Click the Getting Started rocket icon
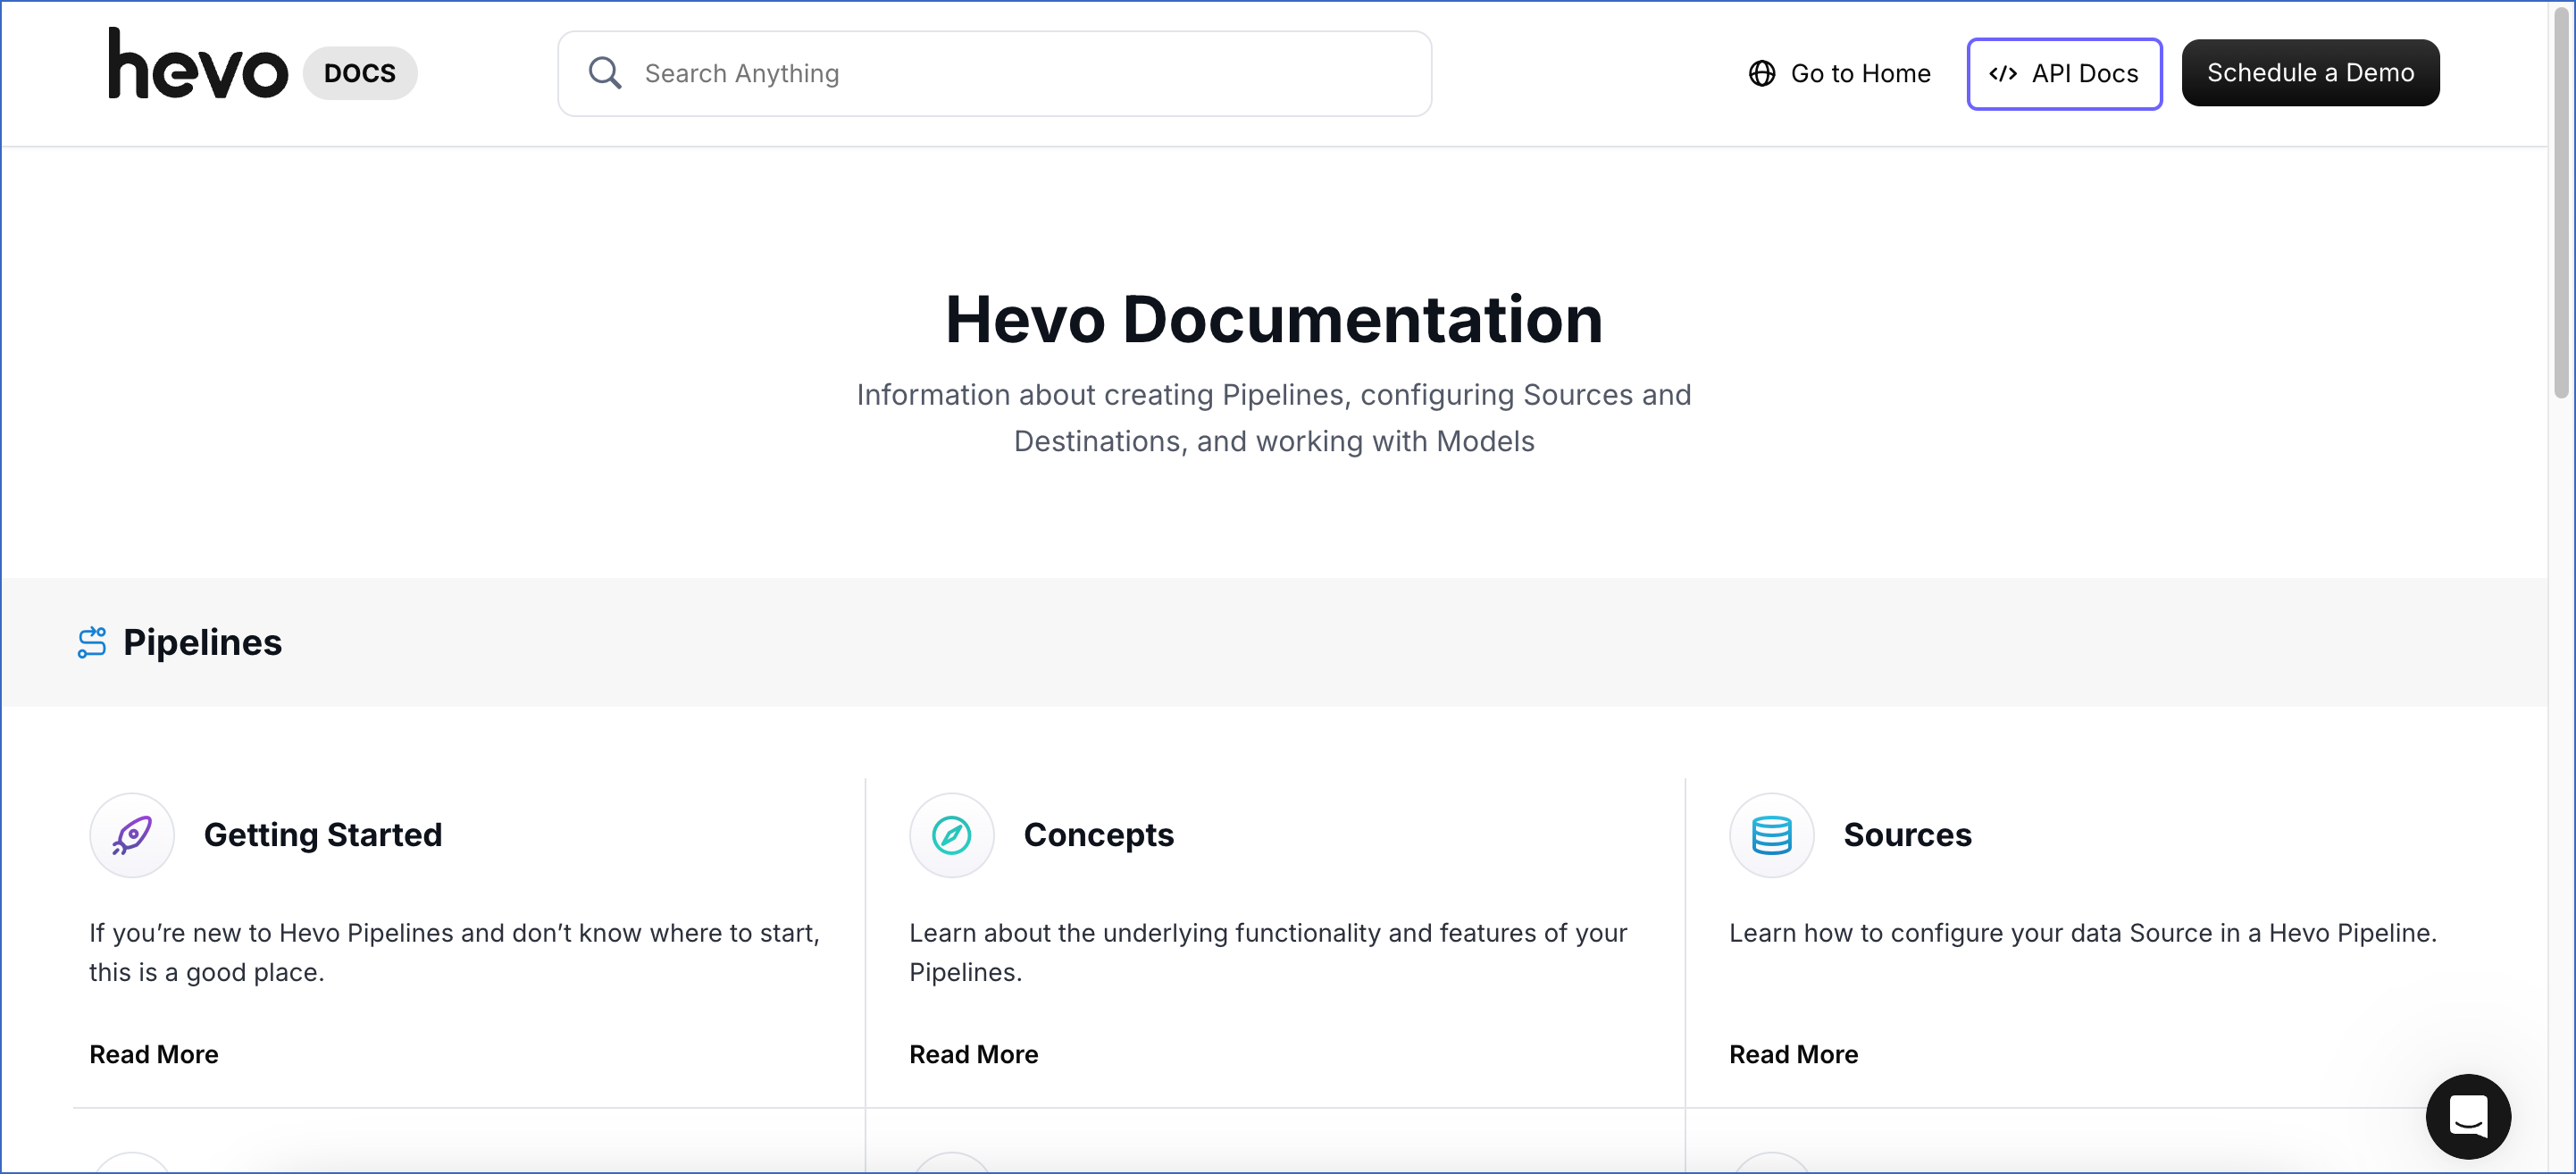This screenshot has height=1174, width=2576. [x=131, y=835]
